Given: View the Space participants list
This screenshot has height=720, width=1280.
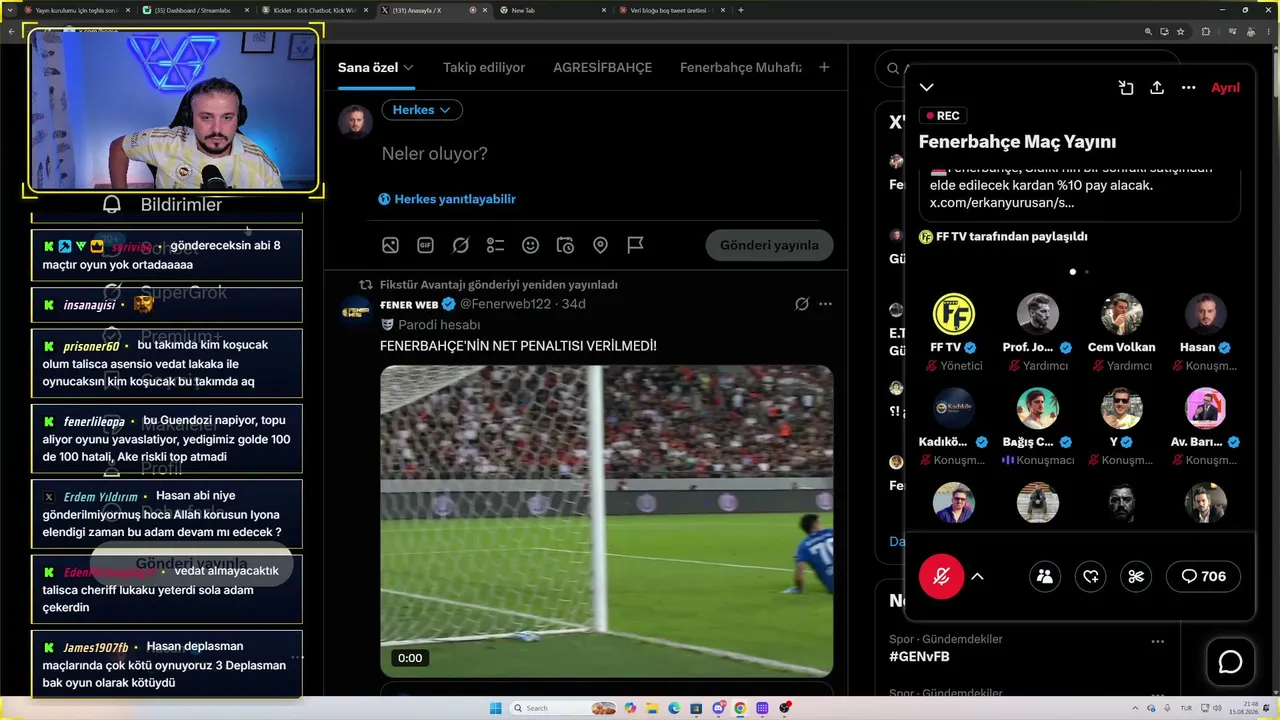Looking at the screenshot, I should click(x=1045, y=576).
